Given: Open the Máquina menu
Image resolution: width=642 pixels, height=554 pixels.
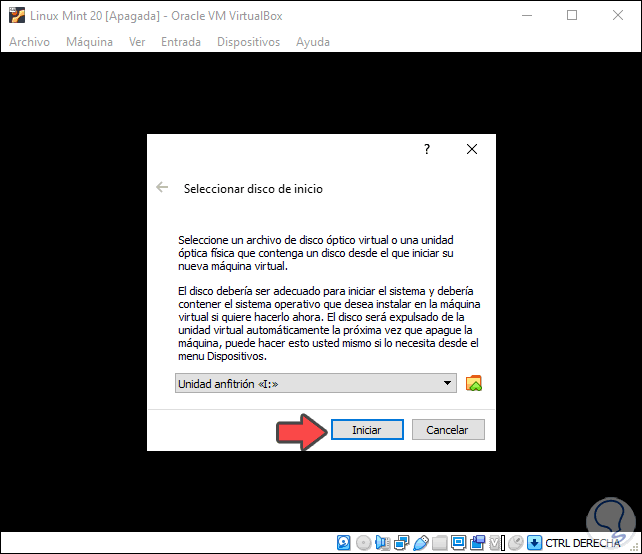Looking at the screenshot, I should [89, 42].
